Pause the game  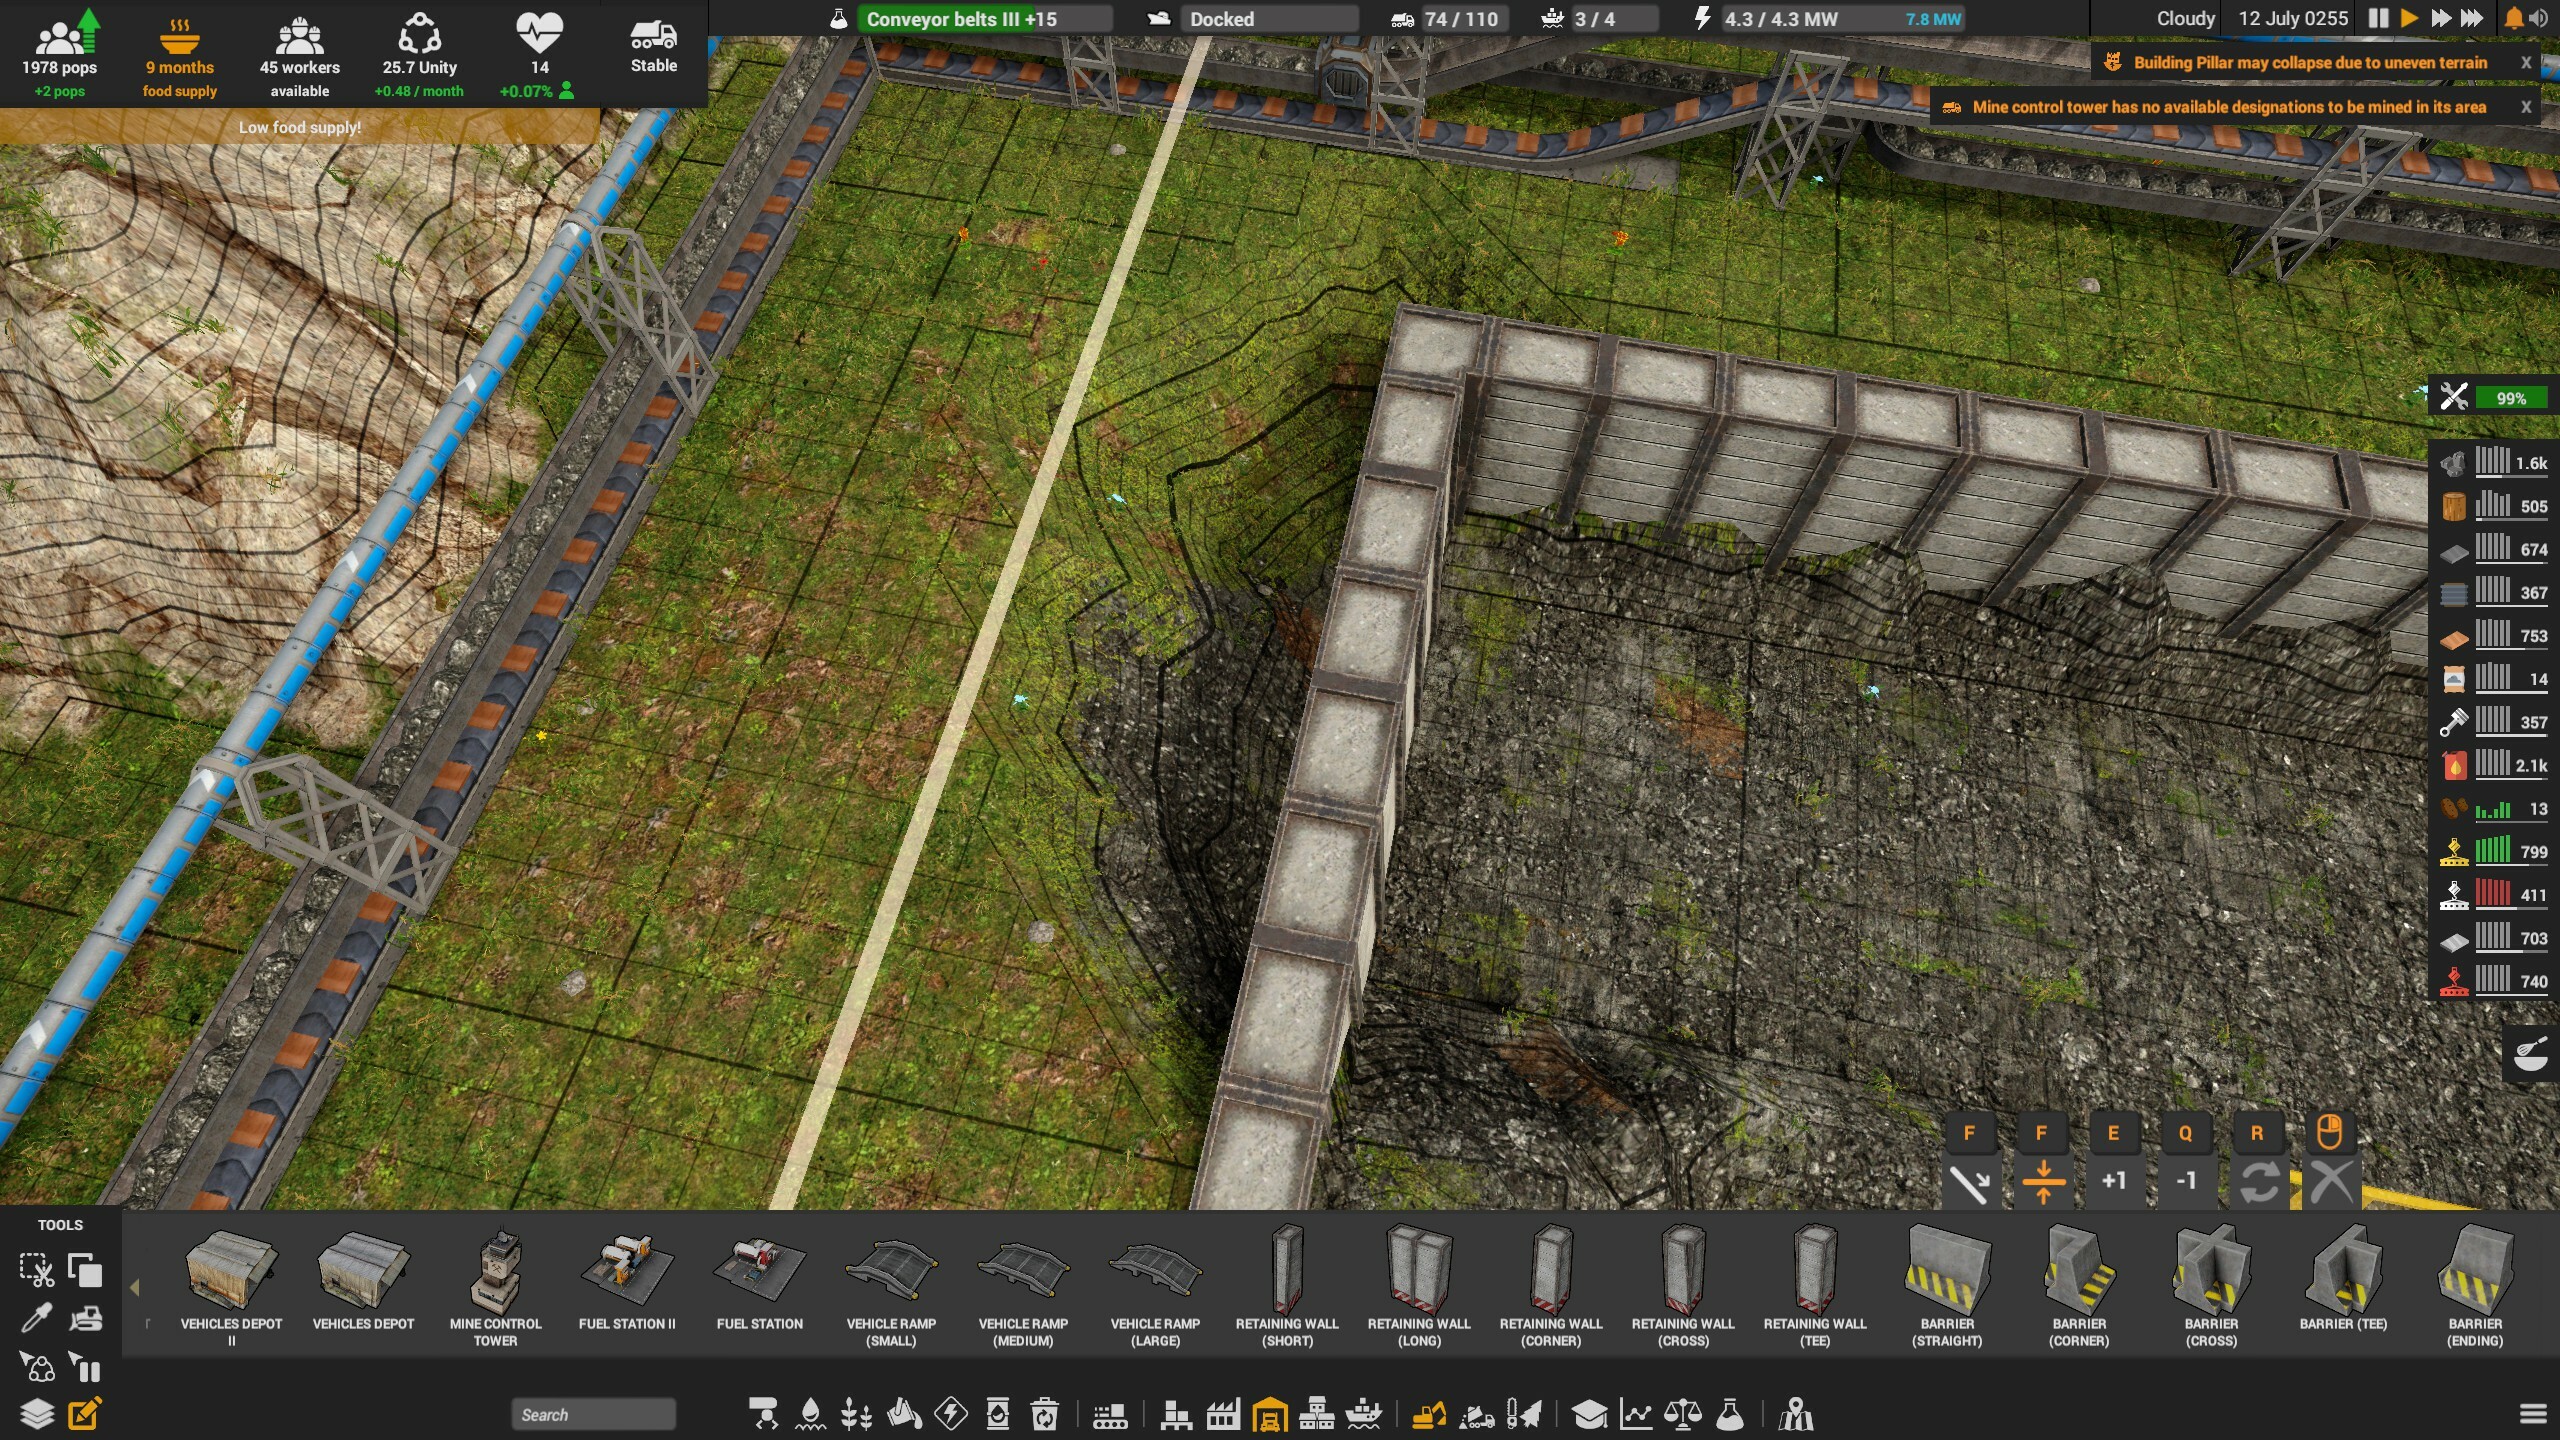[2378, 18]
